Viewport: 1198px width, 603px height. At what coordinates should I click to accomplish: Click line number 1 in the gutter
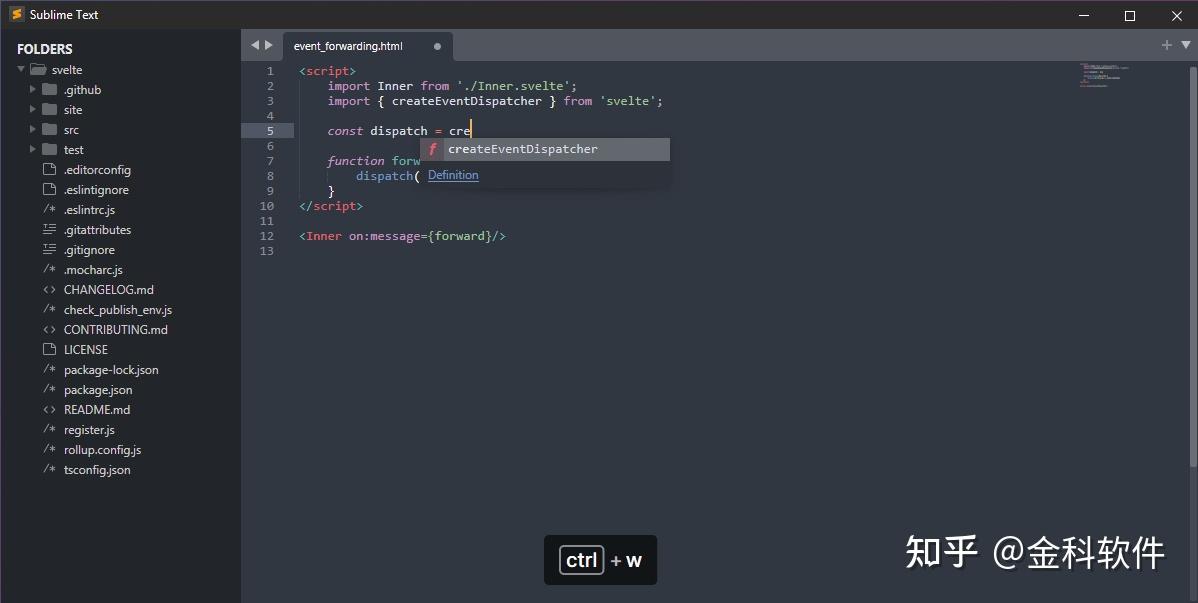click(270, 71)
